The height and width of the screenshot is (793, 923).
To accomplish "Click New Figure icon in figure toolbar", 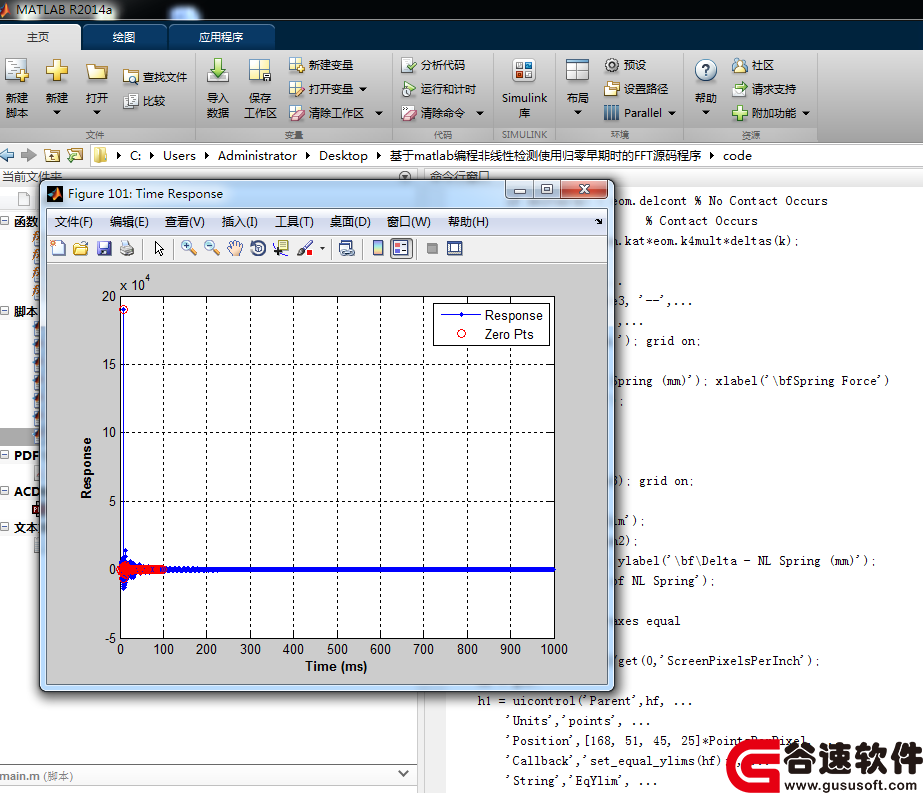I will (58, 248).
